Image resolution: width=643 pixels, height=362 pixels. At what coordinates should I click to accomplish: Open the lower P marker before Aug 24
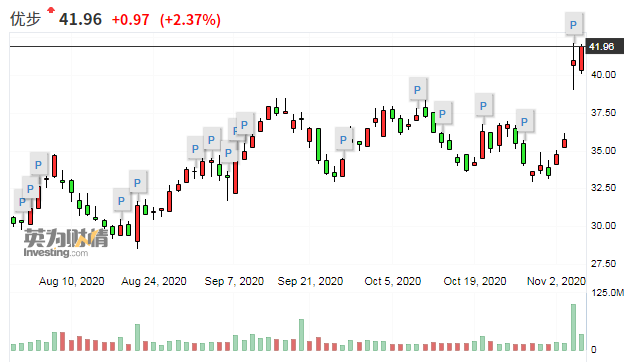pyautogui.click(x=121, y=201)
